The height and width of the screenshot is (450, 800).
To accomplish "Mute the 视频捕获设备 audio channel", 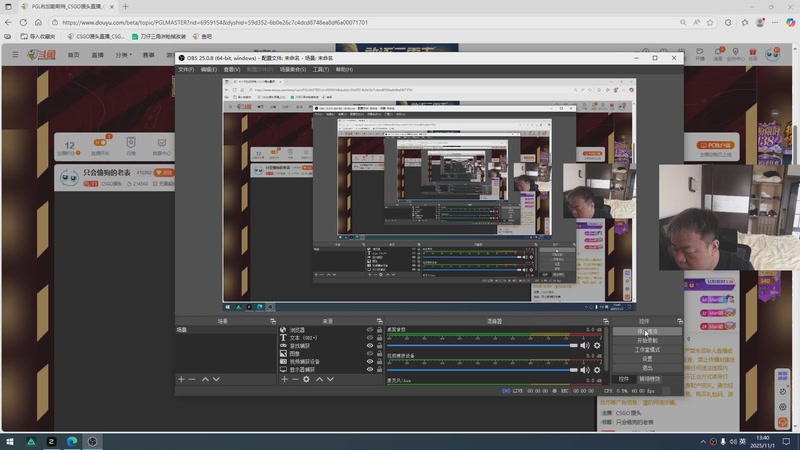I will (x=585, y=370).
